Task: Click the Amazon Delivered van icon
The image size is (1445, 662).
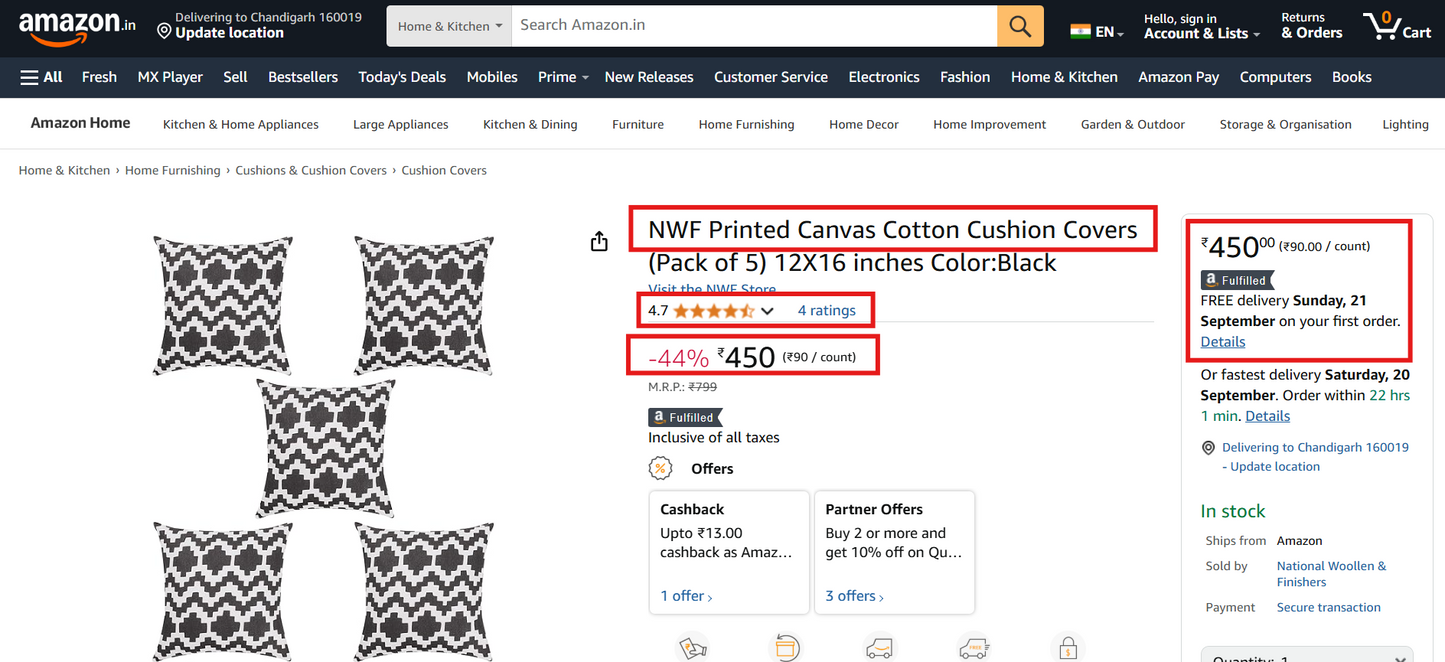Action: (879, 648)
